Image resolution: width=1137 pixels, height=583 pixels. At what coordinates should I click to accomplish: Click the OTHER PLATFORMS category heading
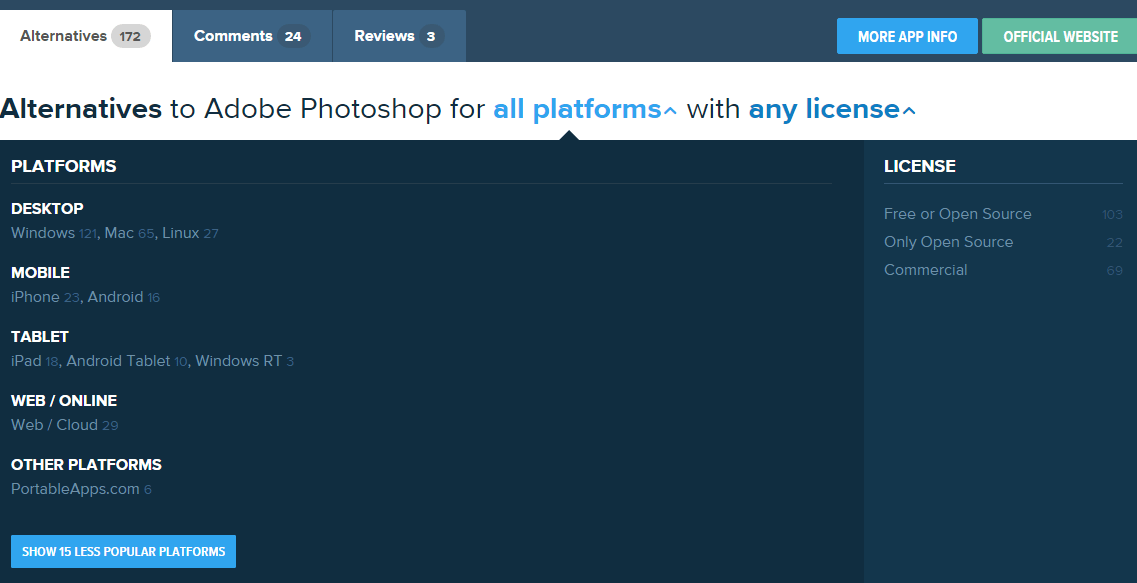[x=86, y=464]
